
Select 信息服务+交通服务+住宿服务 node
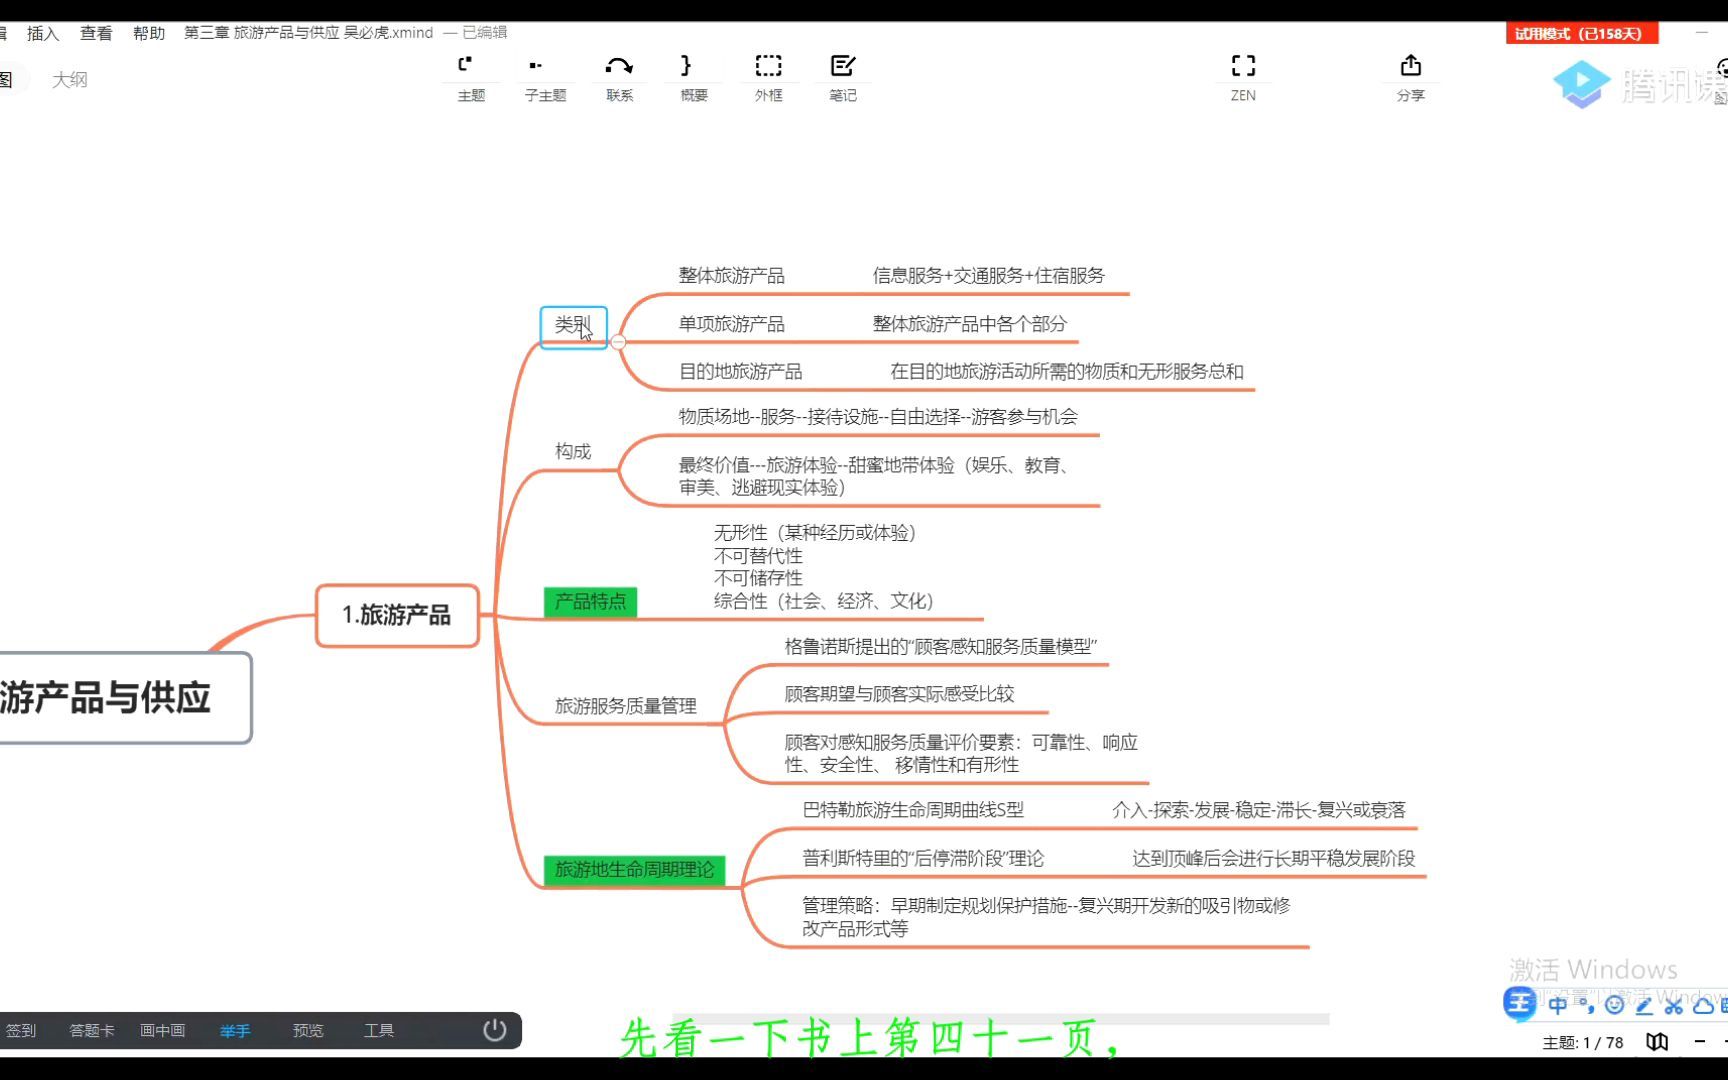pyautogui.click(x=988, y=276)
